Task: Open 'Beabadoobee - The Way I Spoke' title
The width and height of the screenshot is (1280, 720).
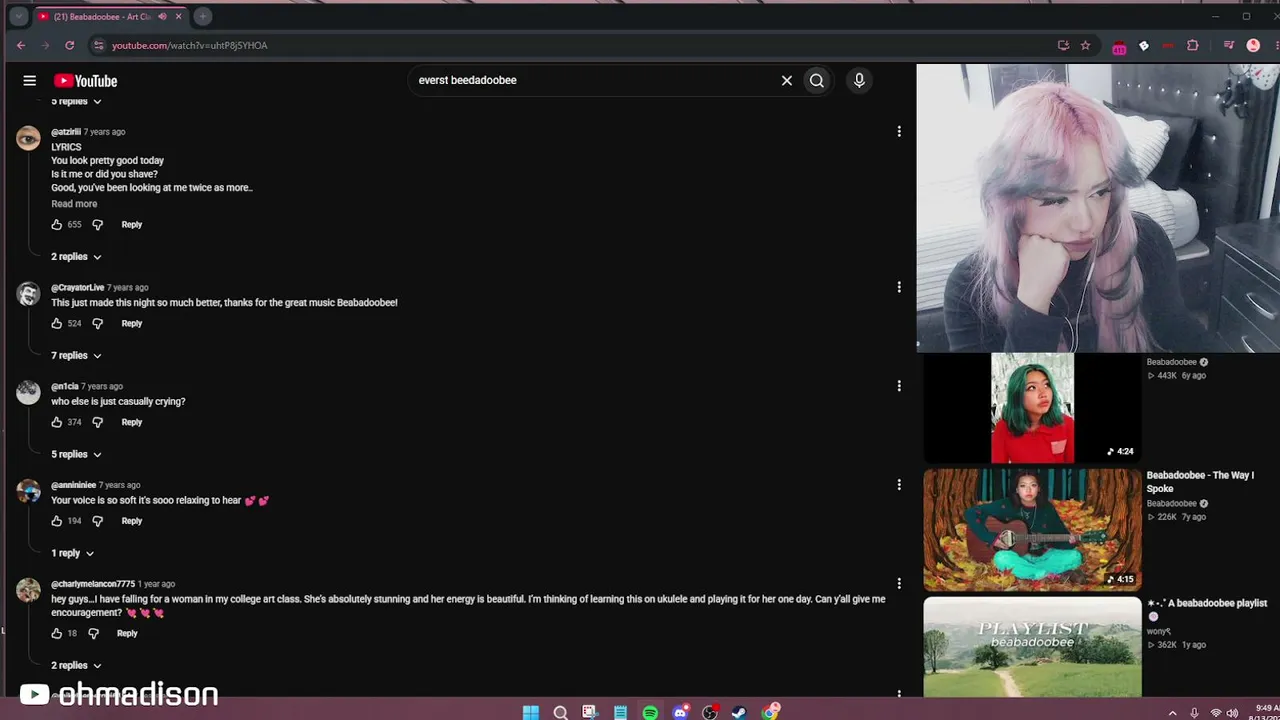Action: click(x=1200, y=482)
